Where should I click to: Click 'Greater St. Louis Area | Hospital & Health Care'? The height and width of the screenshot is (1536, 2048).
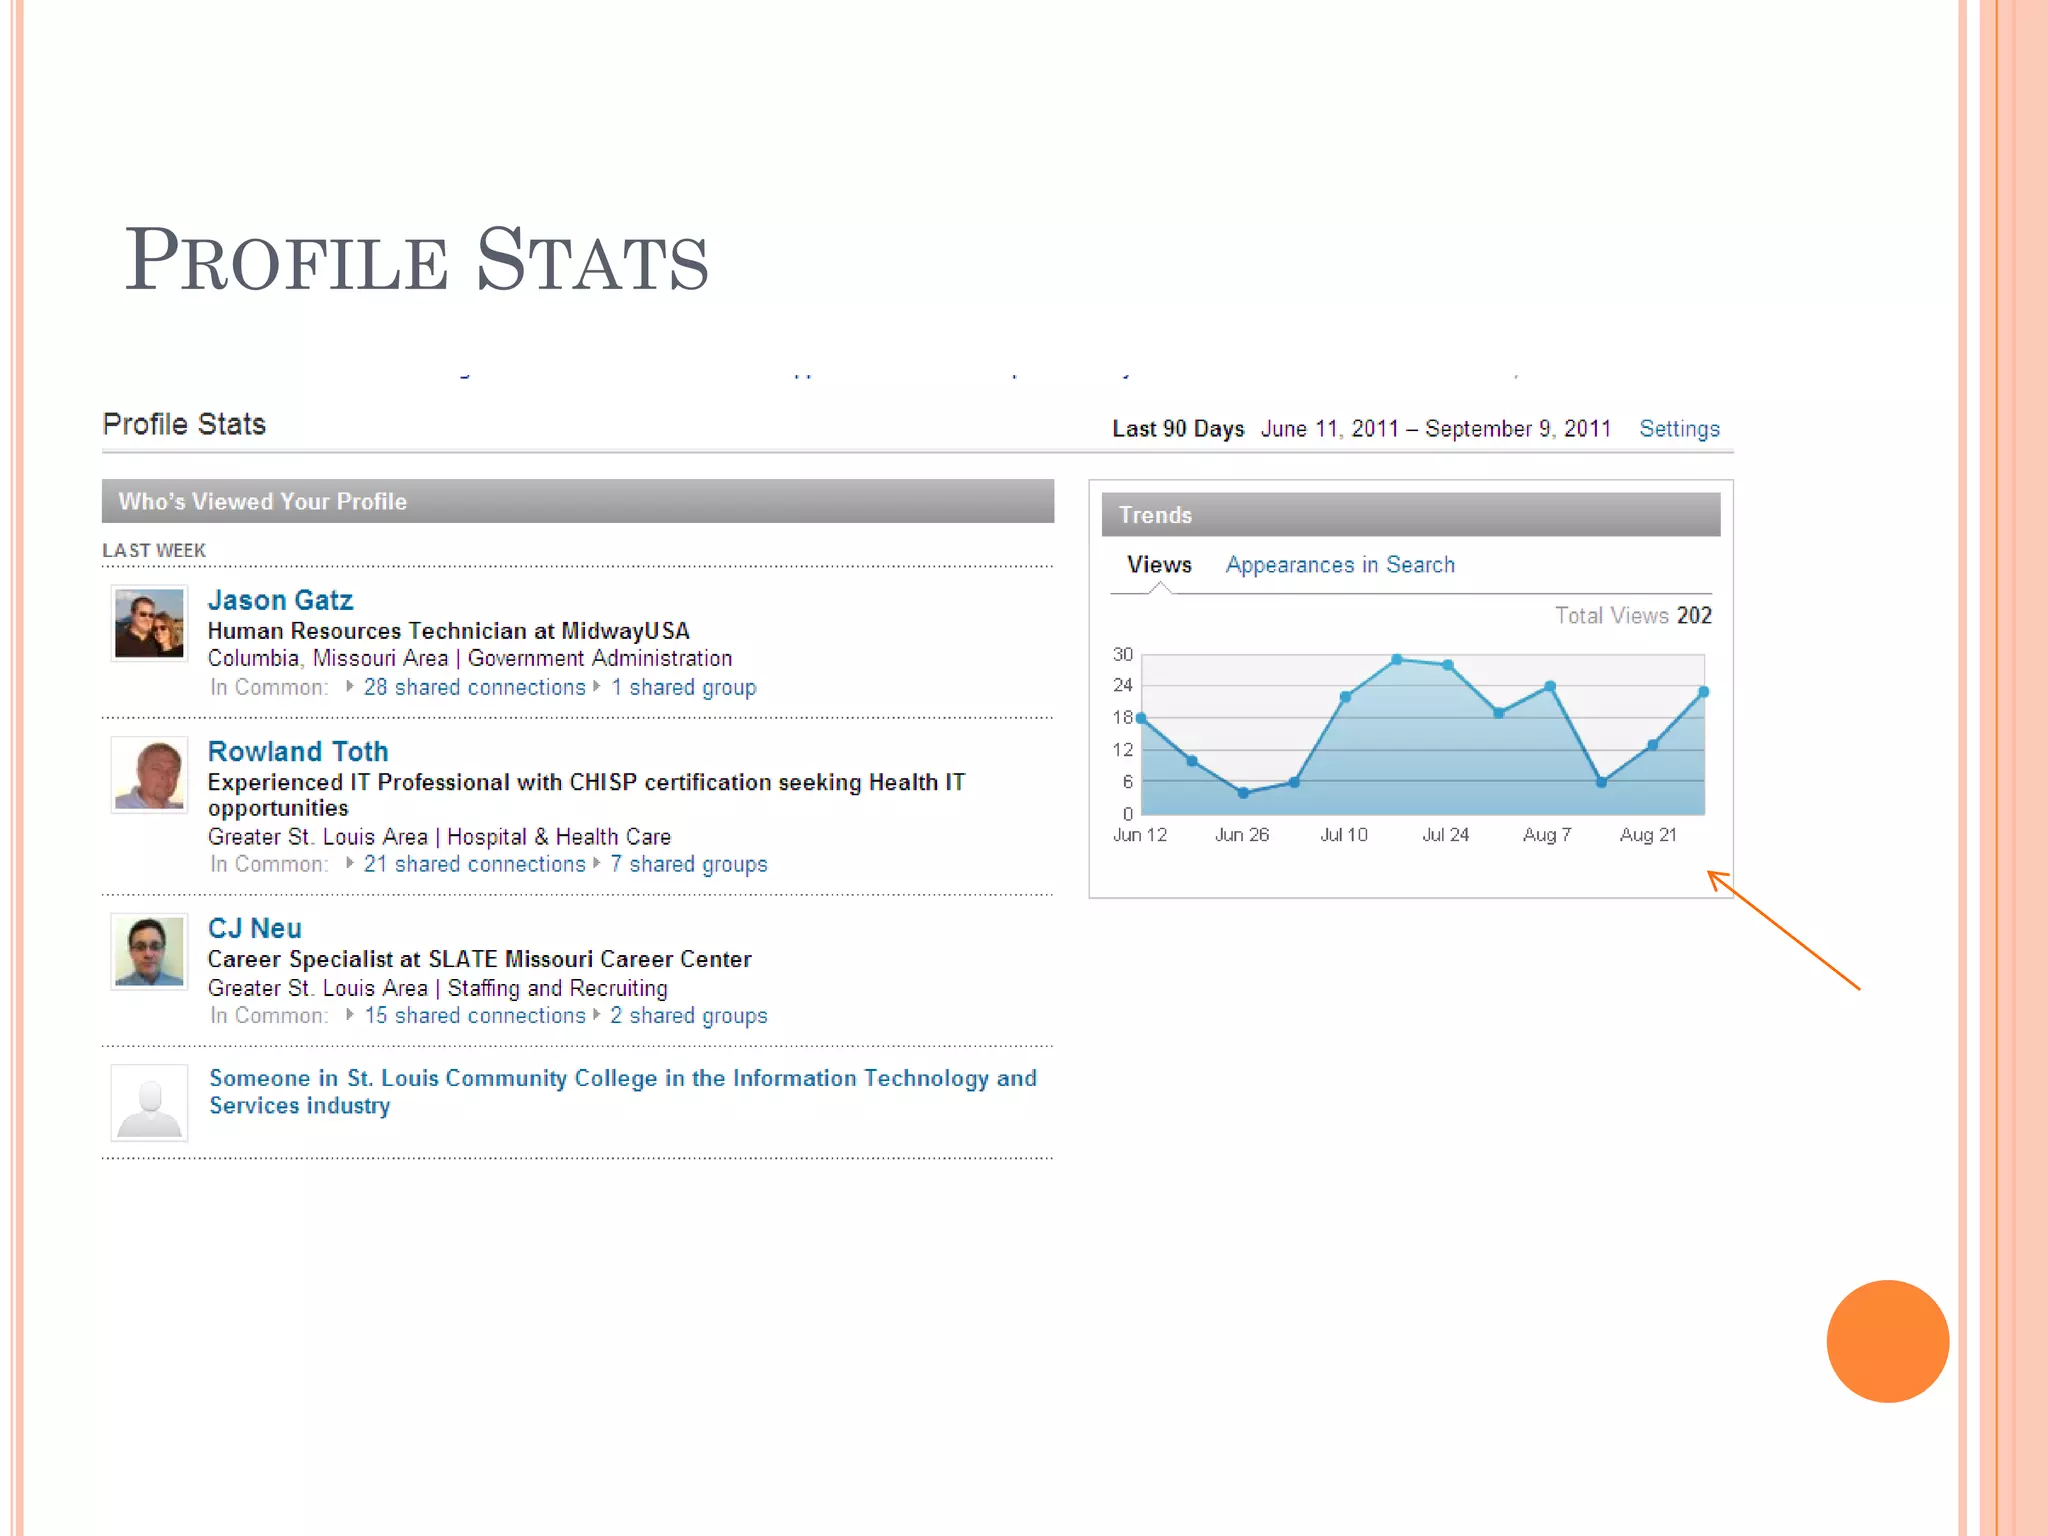[439, 837]
